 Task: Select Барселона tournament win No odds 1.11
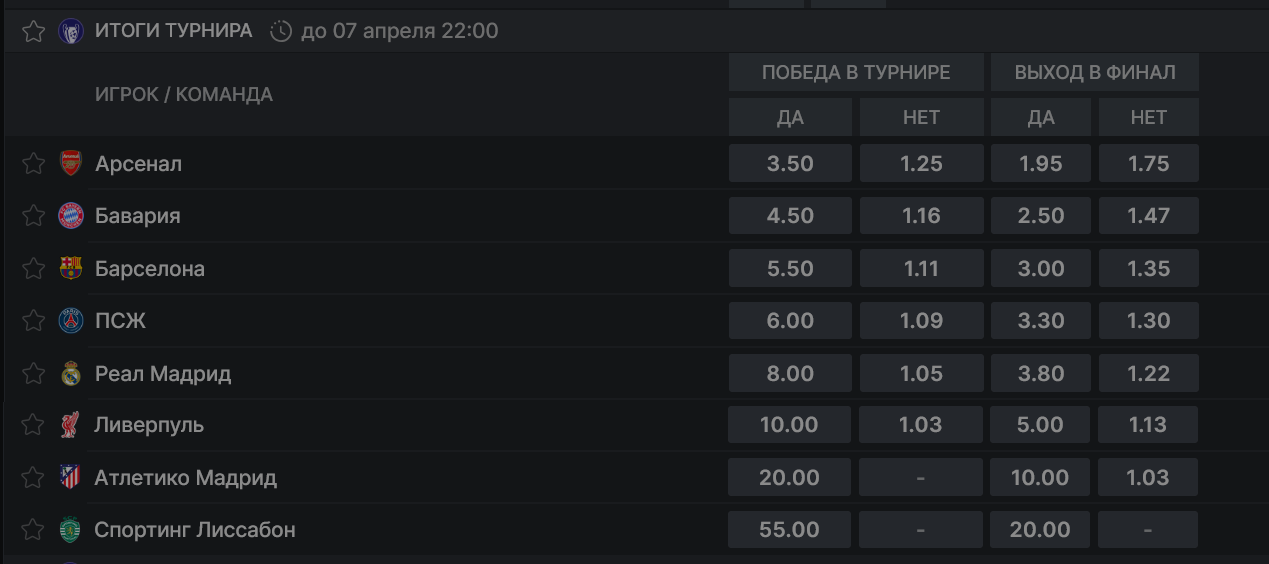coord(921,268)
